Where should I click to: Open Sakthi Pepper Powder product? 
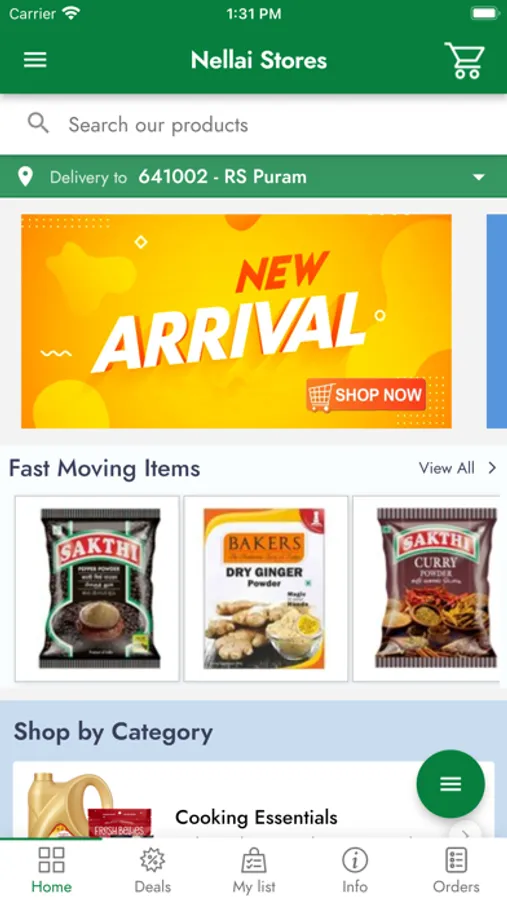97,589
